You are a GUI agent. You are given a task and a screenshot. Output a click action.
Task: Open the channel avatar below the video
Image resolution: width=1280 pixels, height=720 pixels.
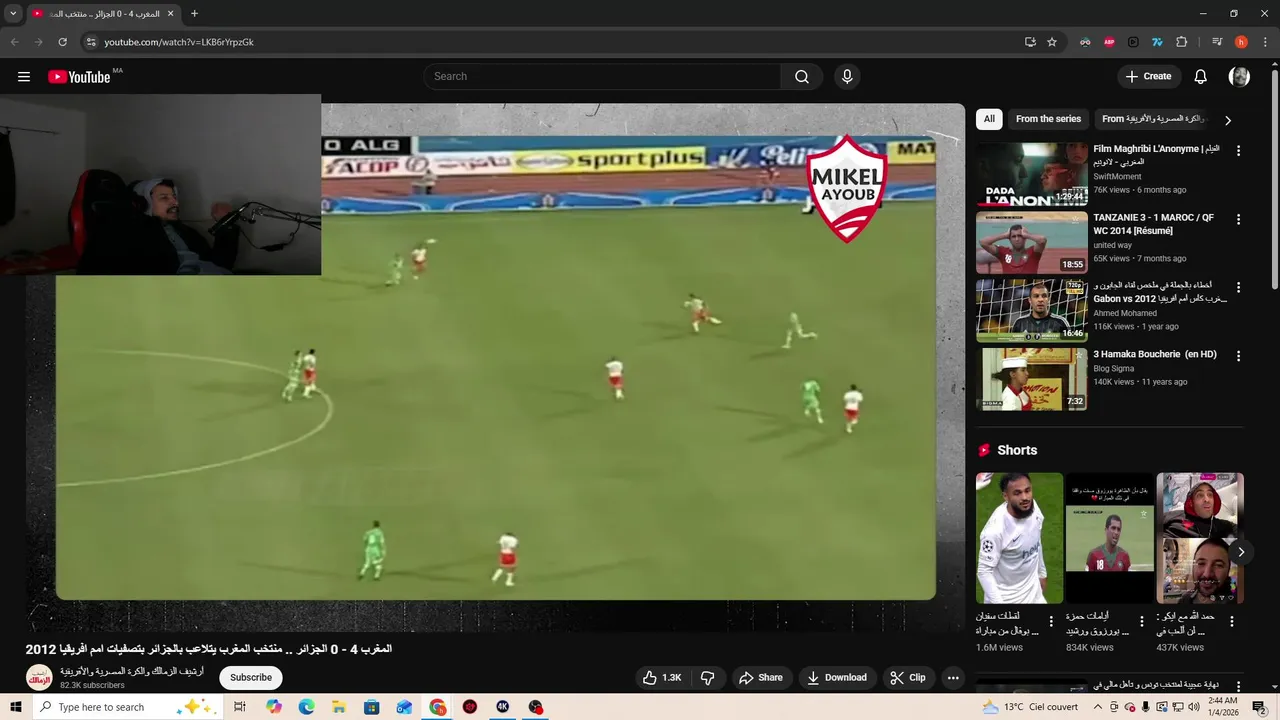point(39,678)
